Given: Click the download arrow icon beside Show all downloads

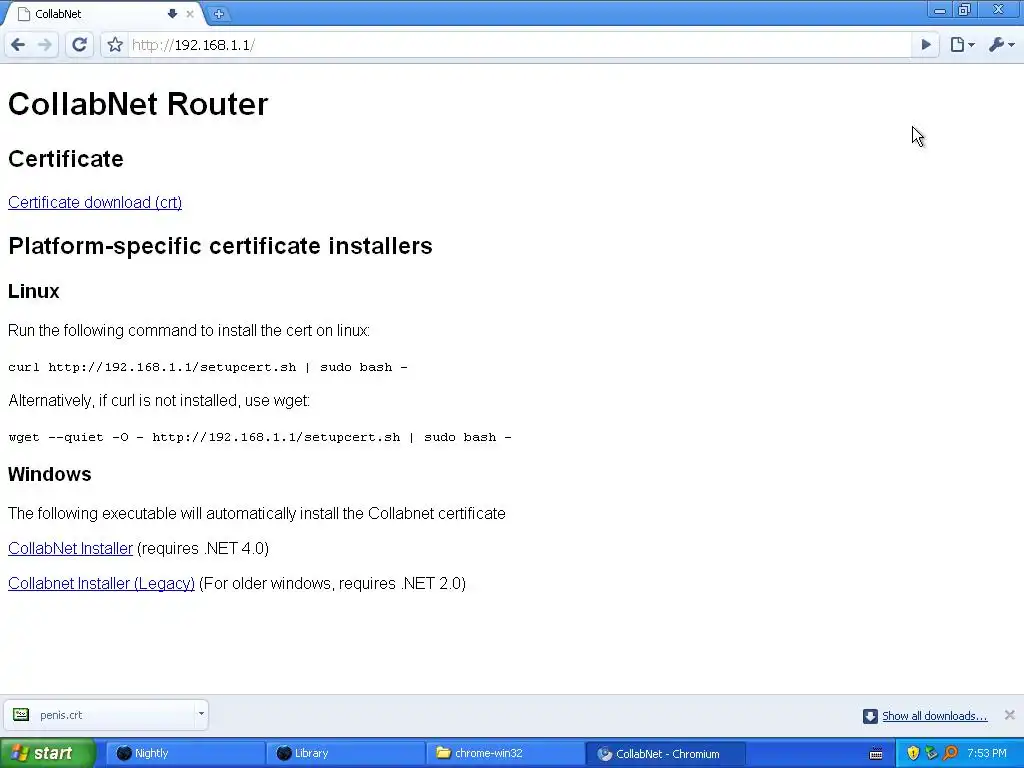Looking at the screenshot, I should pyautogui.click(x=870, y=716).
